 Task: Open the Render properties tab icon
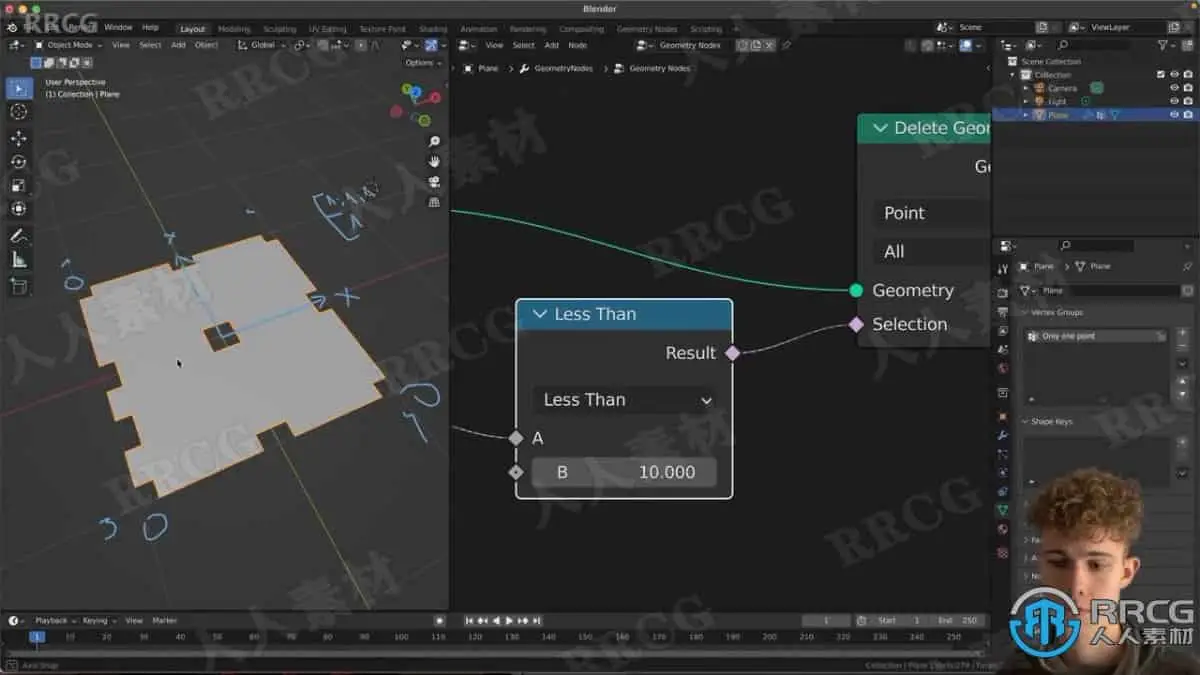click(x=1003, y=293)
